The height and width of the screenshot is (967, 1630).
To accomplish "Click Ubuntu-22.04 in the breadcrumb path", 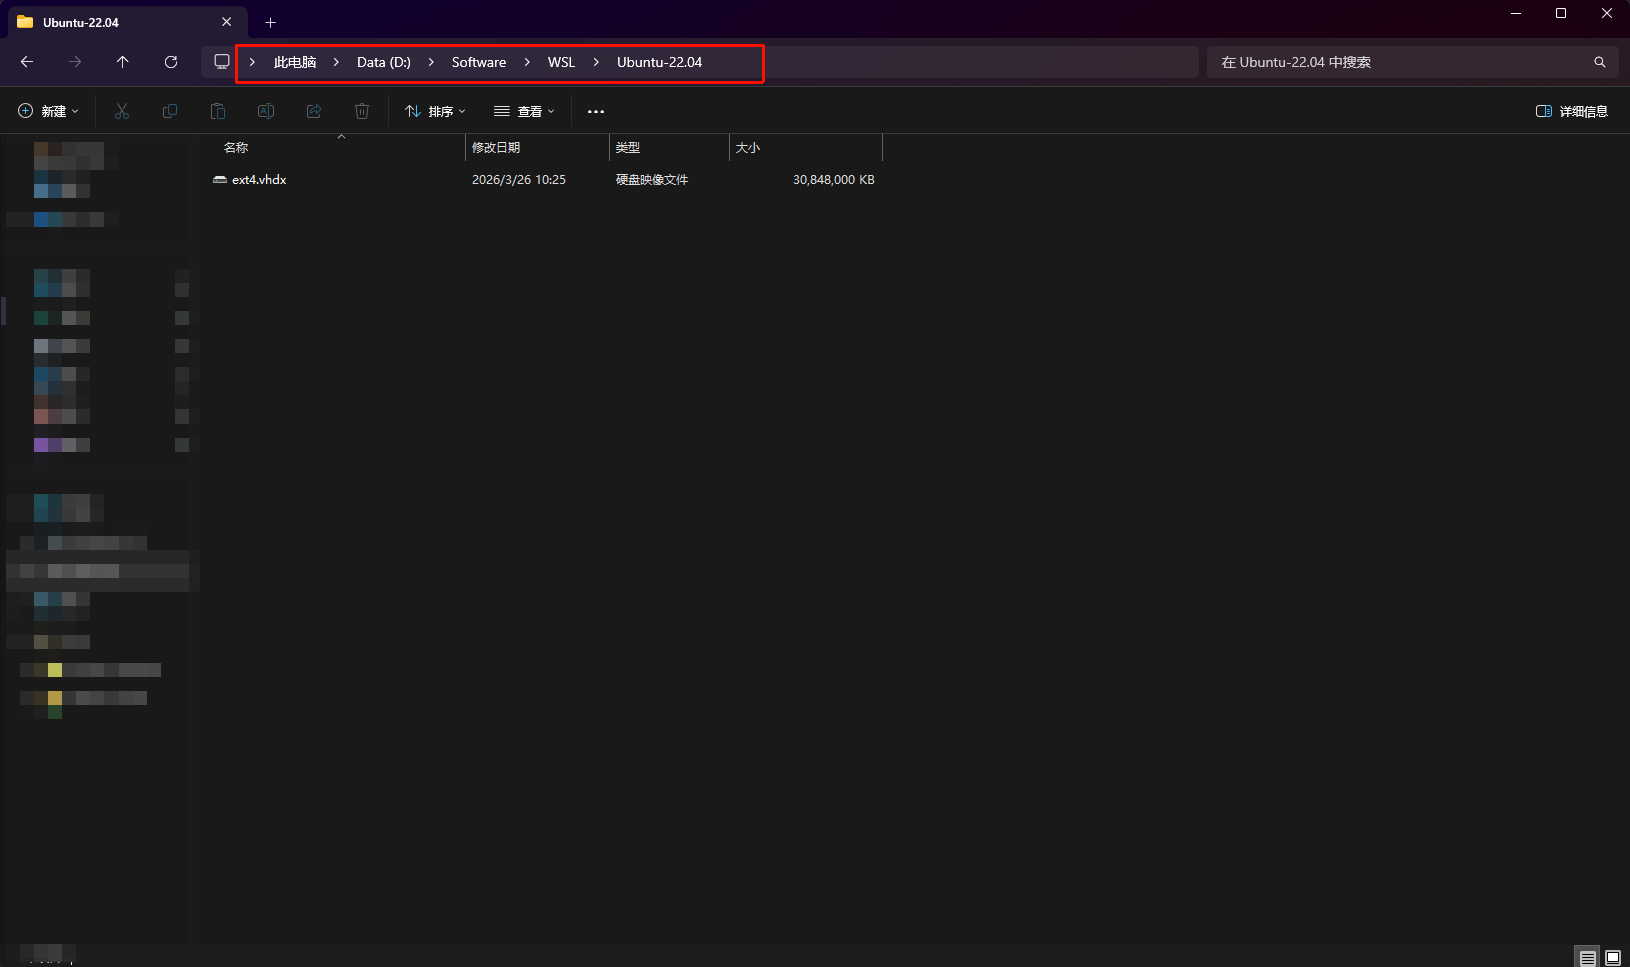I will pyautogui.click(x=660, y=62).
